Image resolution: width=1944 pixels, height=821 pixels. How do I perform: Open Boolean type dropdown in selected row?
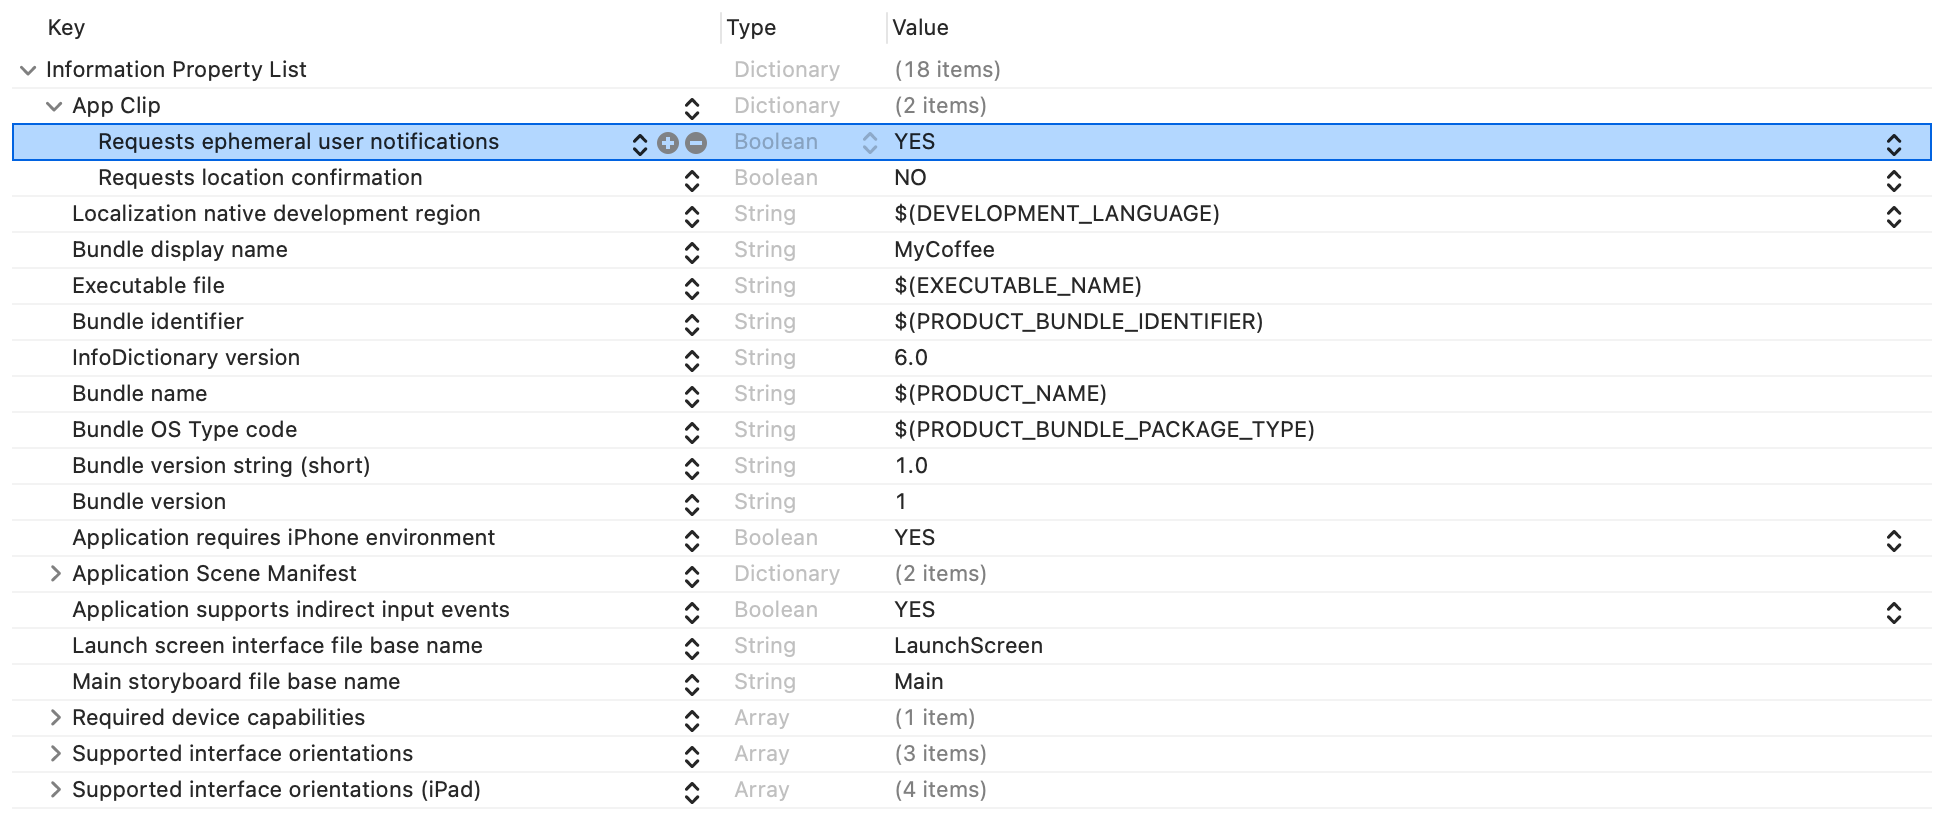pyautogui.click(x=869, y=143)
